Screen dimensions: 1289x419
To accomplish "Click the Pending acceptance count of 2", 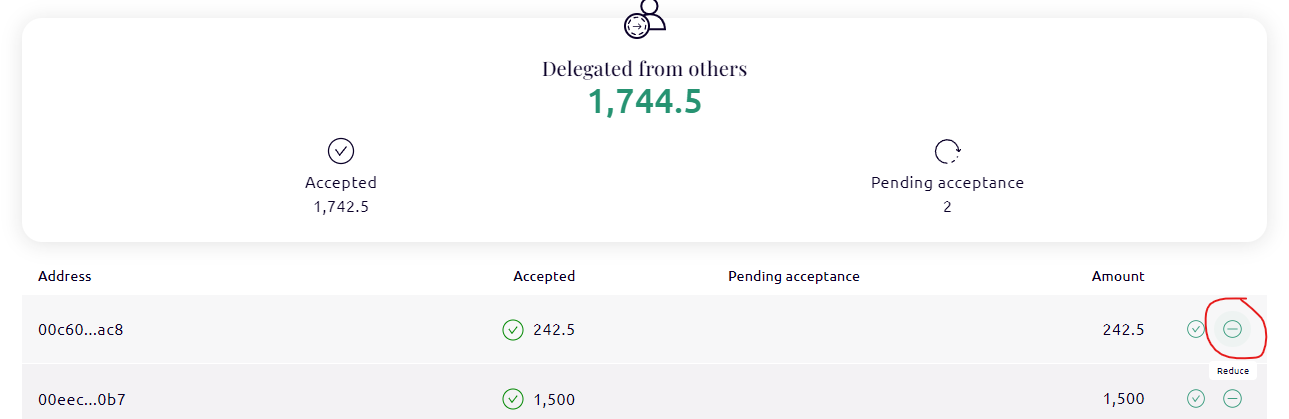I will [x=947, y=207].
